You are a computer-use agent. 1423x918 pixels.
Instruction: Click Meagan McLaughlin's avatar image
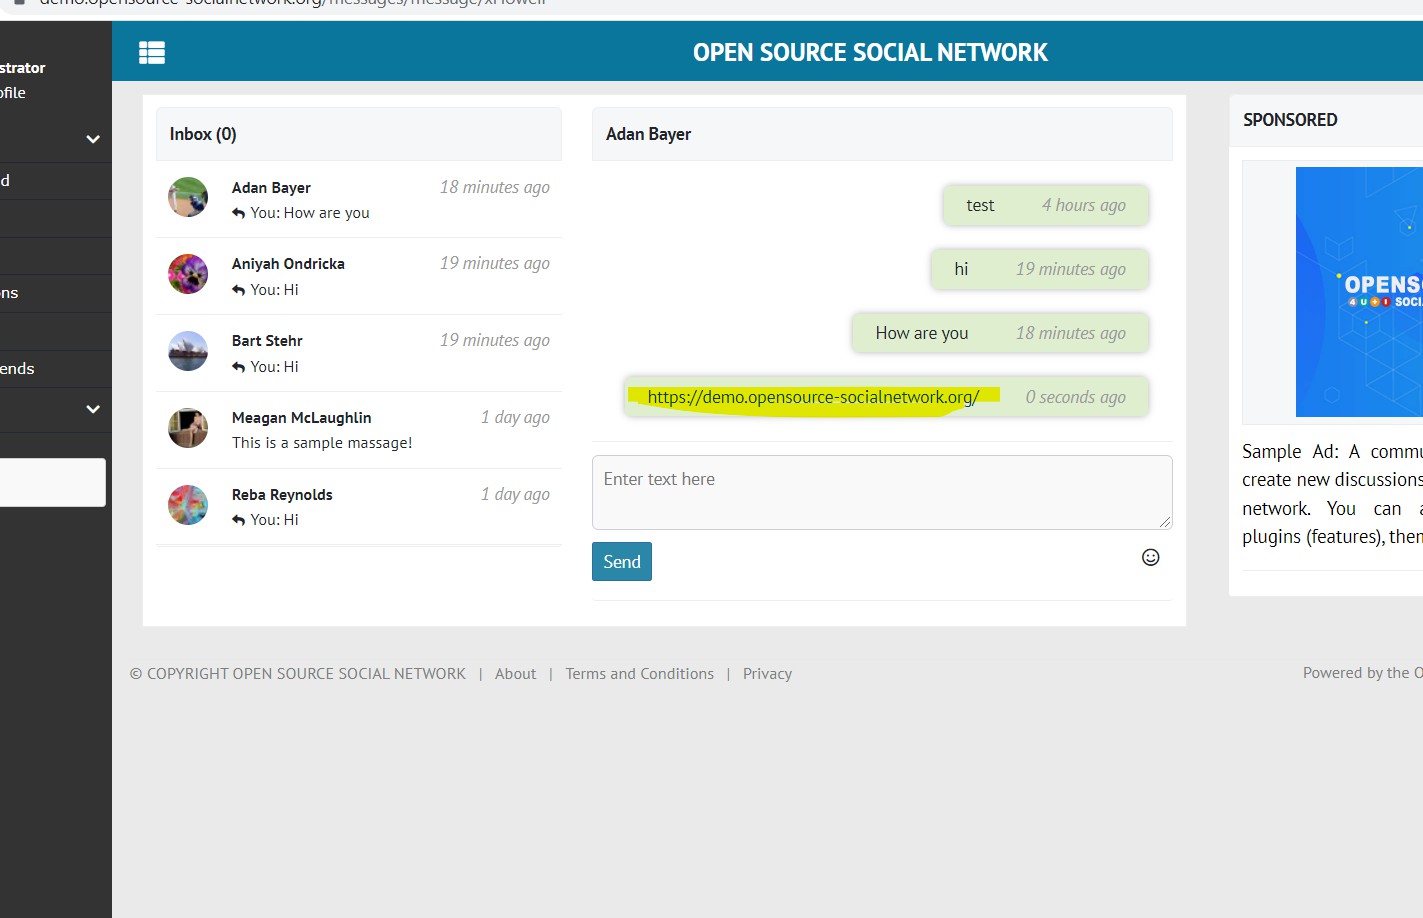point(188,428)
